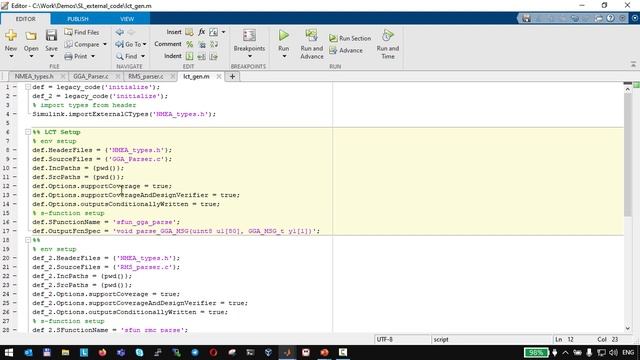Click the Advance button
640x360 pixels.
click(346, 50)
